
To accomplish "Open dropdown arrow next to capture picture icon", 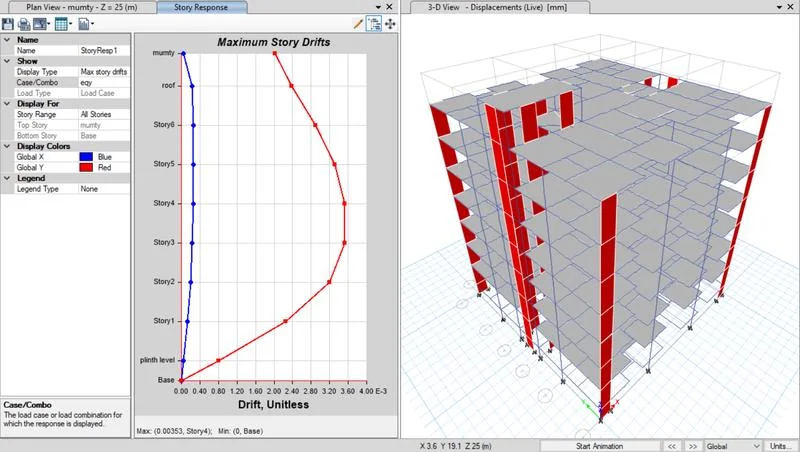I will point(48,24).
